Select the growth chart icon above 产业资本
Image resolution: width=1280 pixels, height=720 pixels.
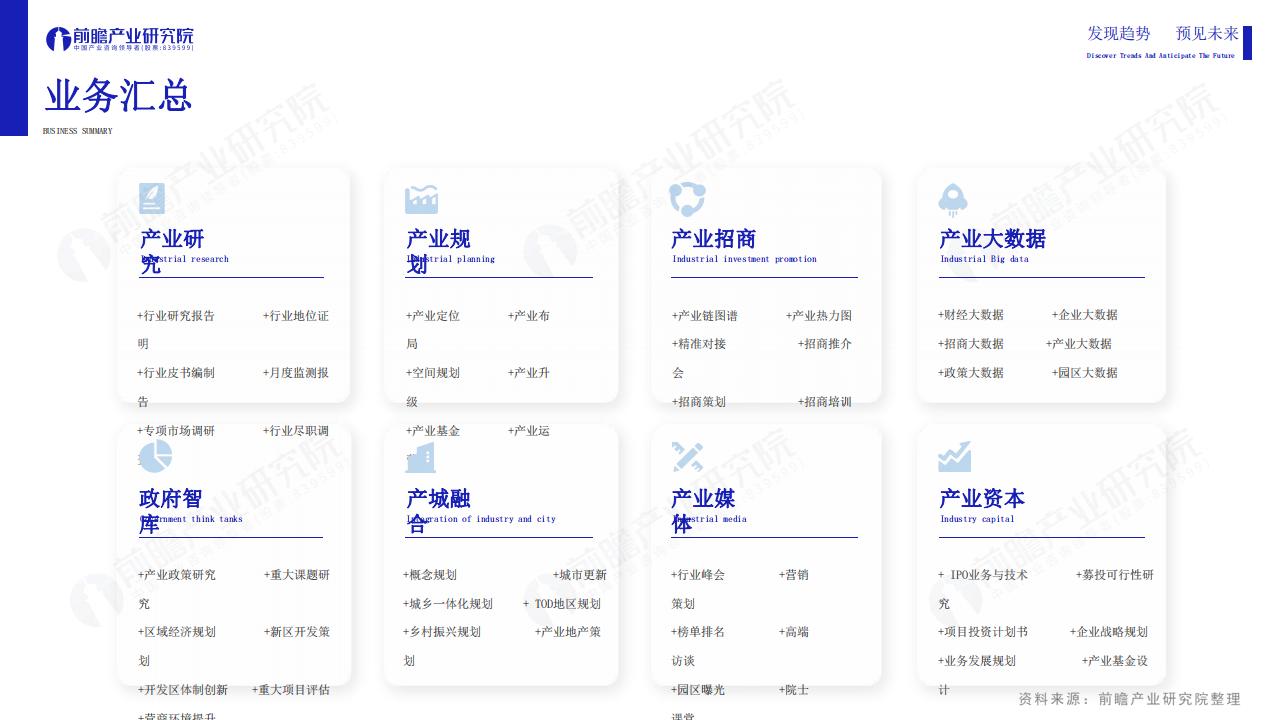click(954, 457)
